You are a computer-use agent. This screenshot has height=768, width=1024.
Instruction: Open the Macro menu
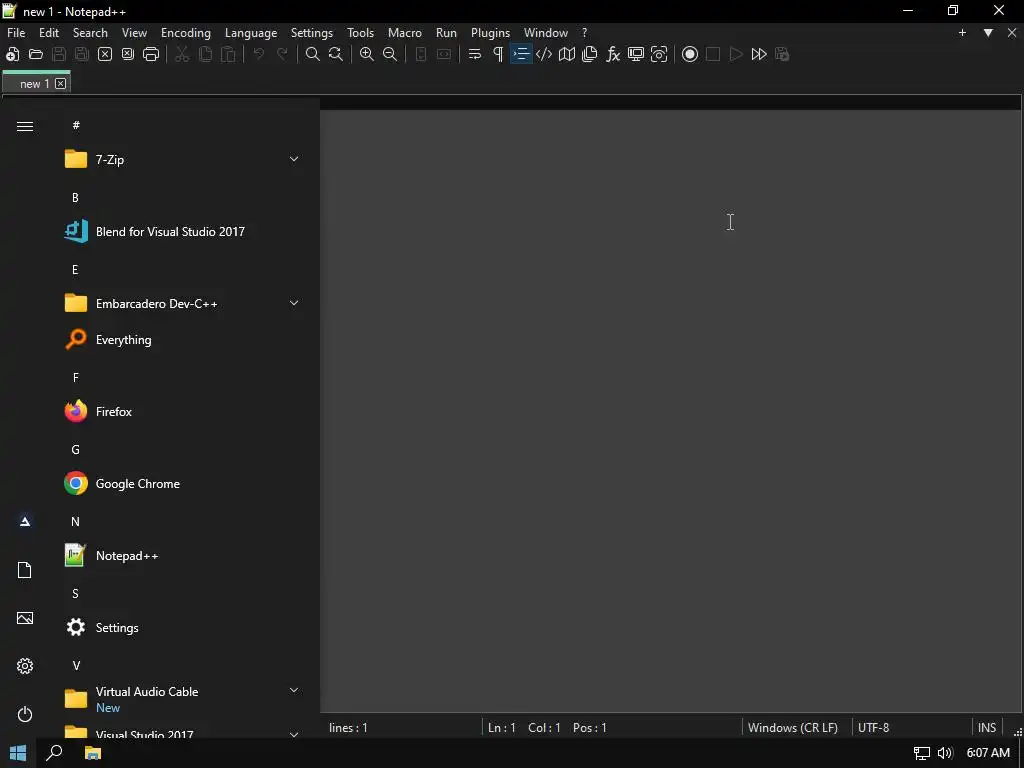click(405, 33)
